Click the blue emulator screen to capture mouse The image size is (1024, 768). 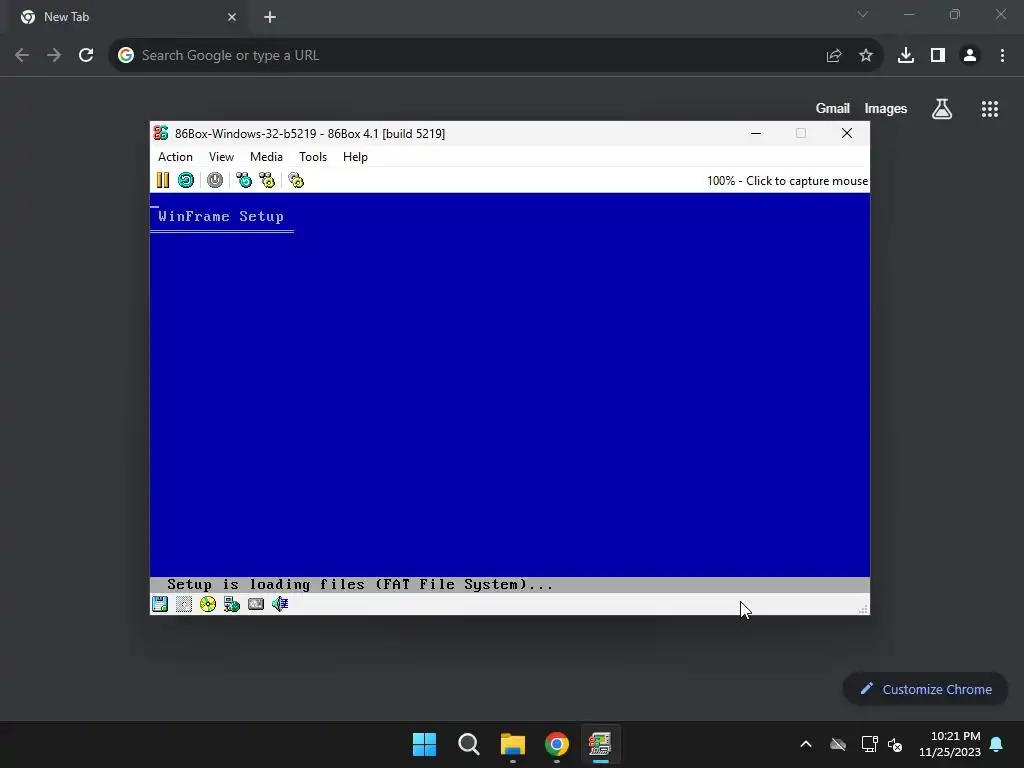(509, 392)
